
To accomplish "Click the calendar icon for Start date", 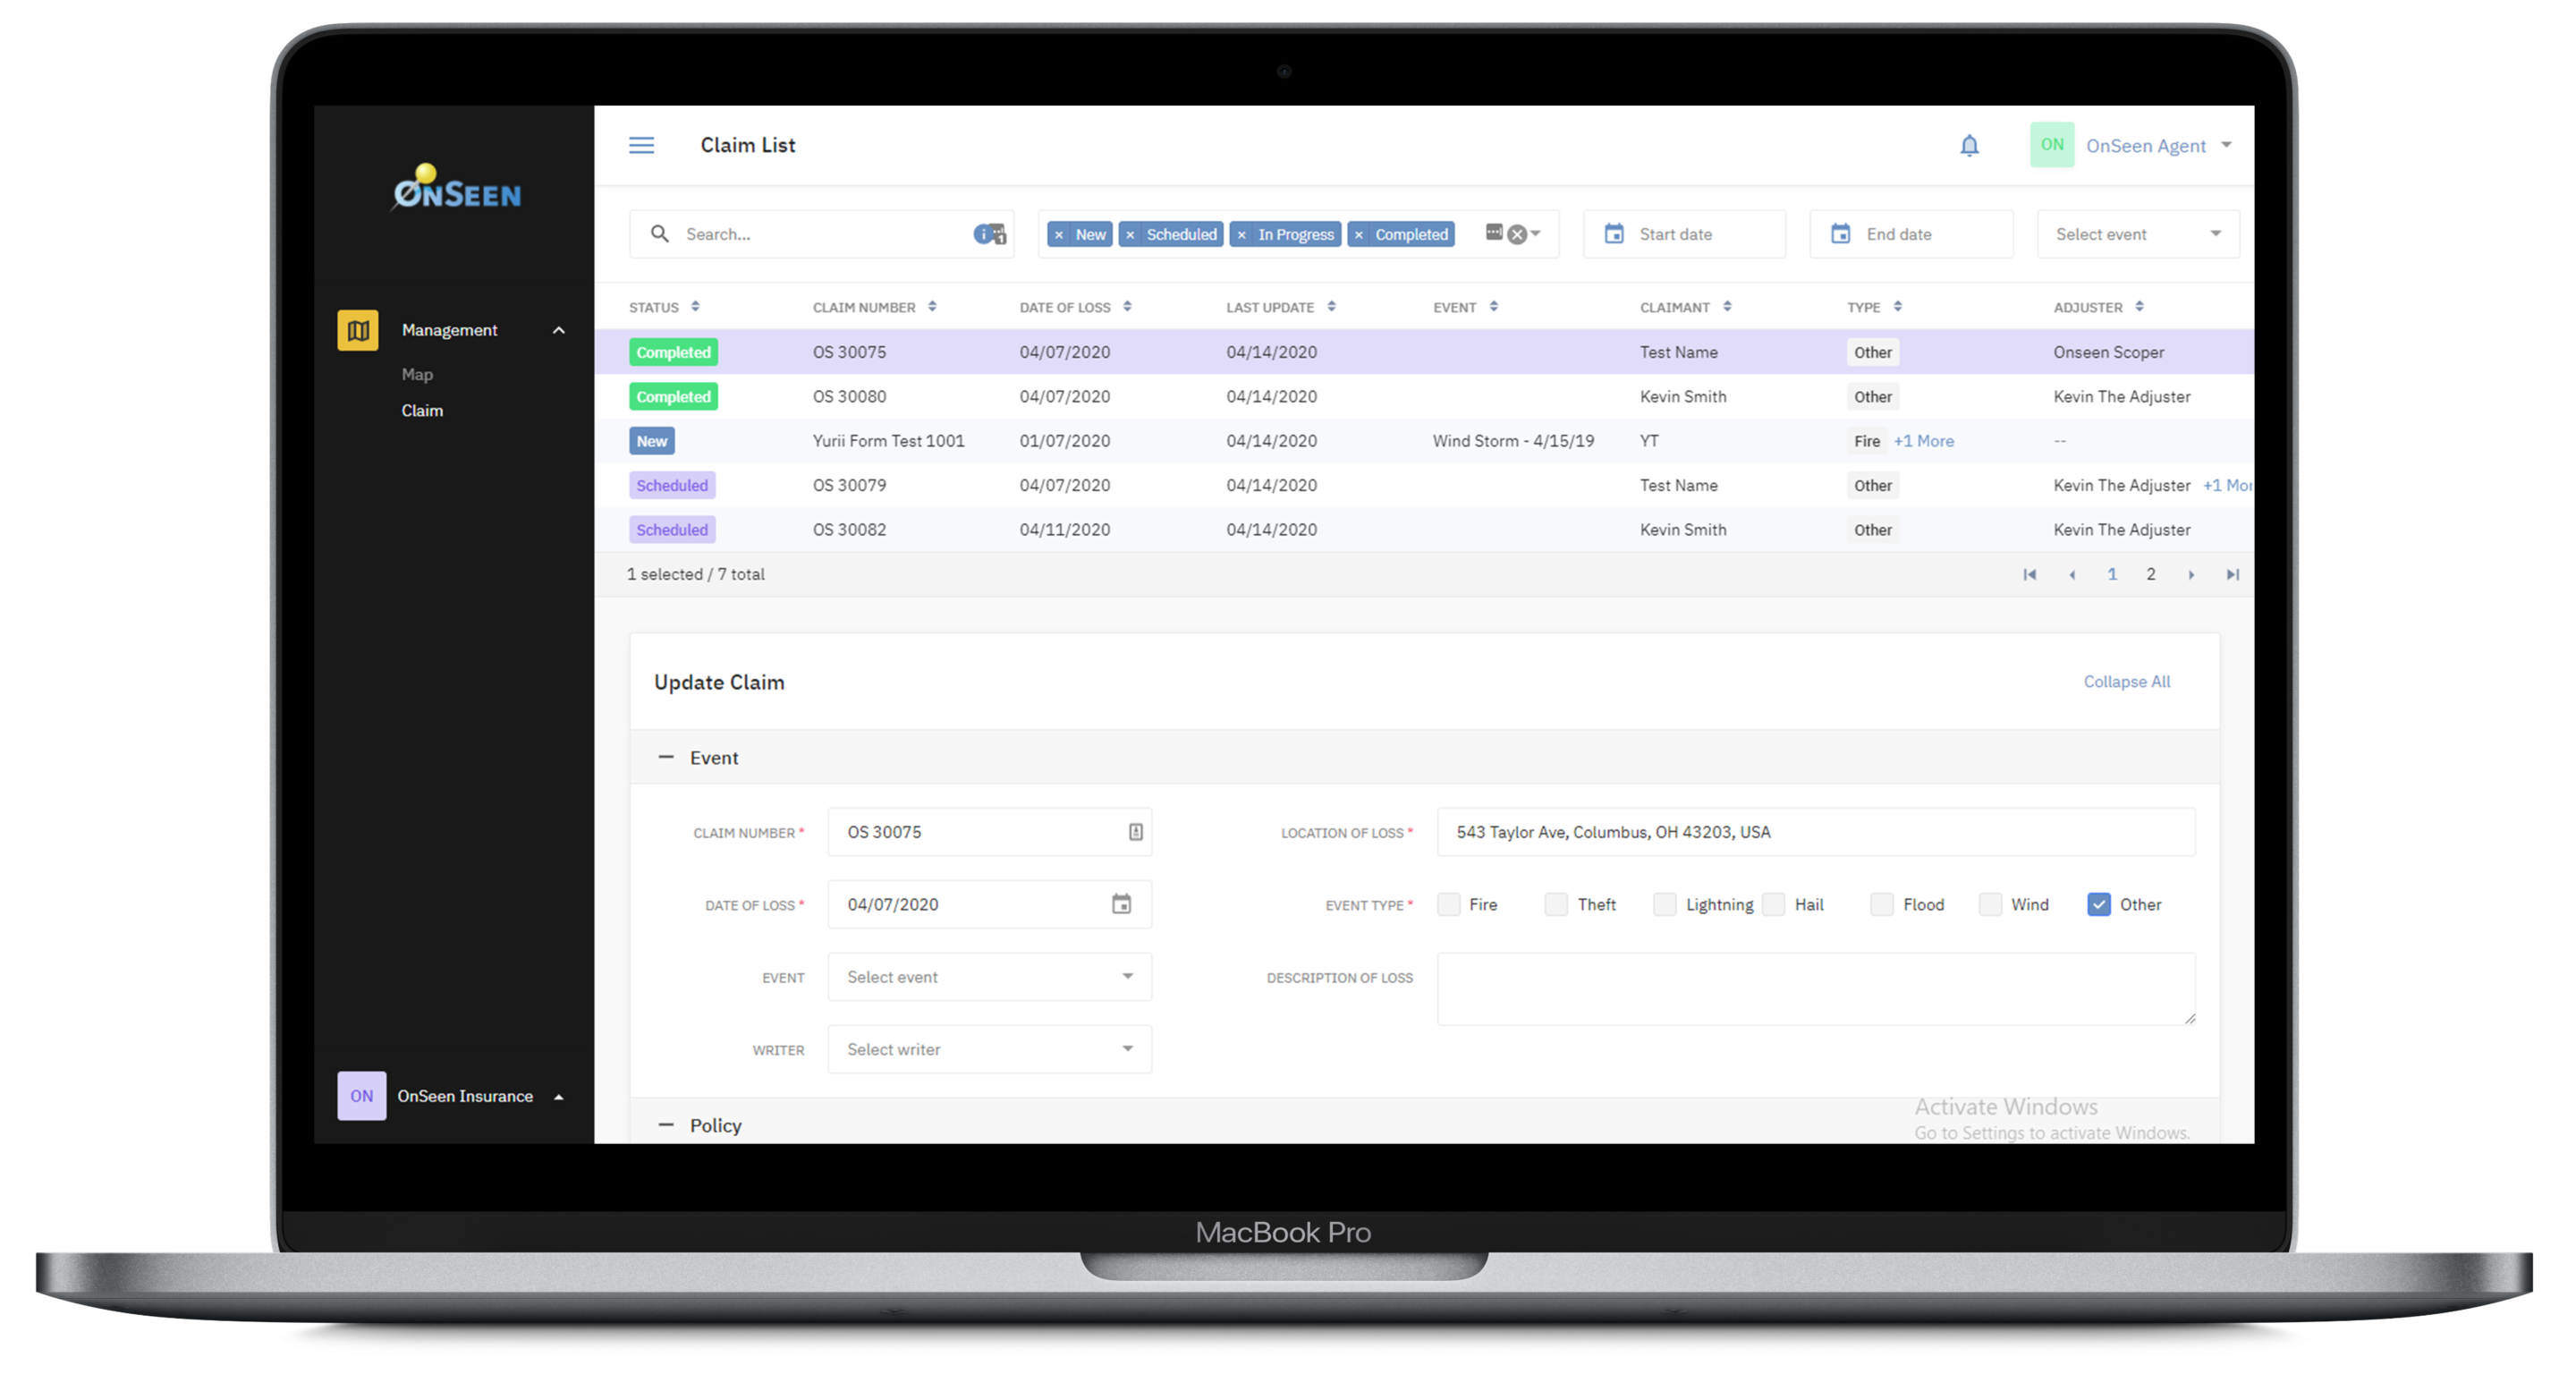I will (1614, 233).
